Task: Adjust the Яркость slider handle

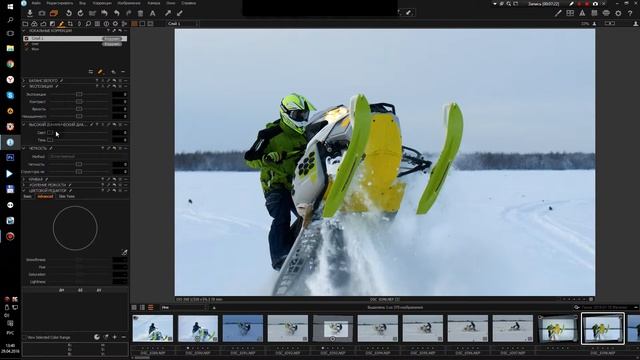Action: 79,109
